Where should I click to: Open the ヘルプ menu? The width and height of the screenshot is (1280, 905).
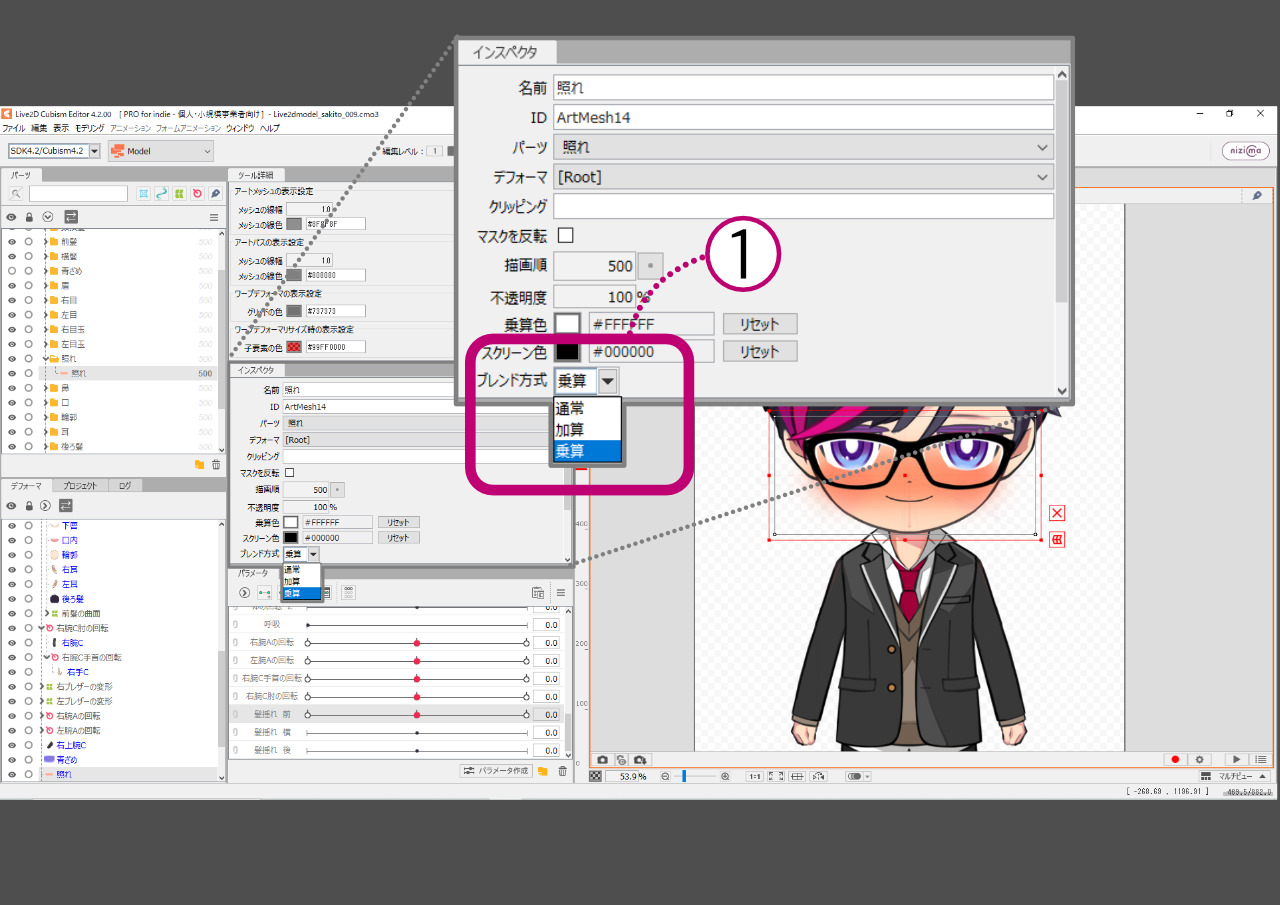(269, 128)
